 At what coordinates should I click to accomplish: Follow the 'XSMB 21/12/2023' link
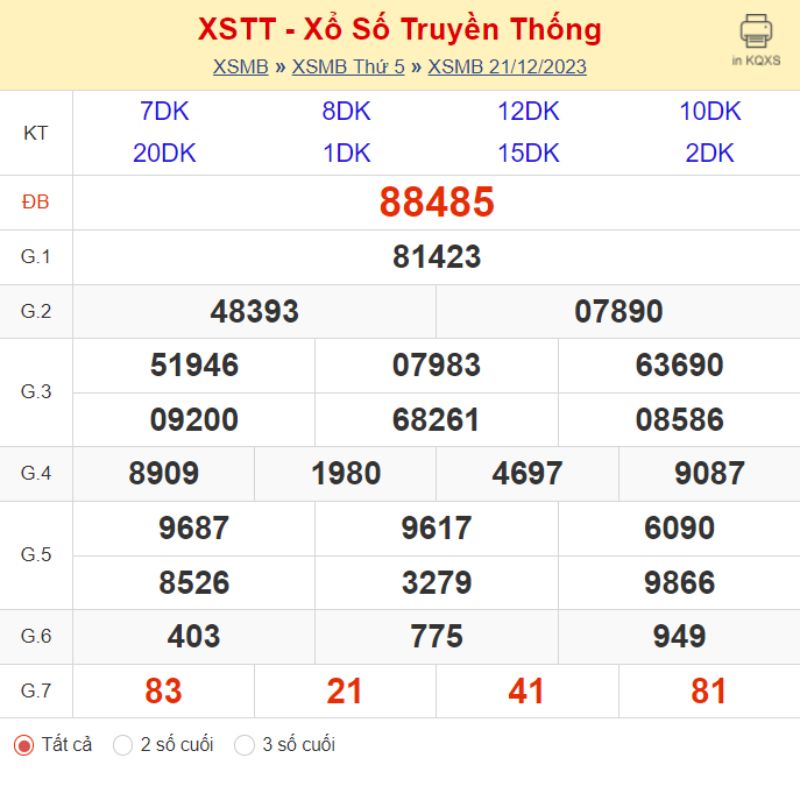(507, 67)
